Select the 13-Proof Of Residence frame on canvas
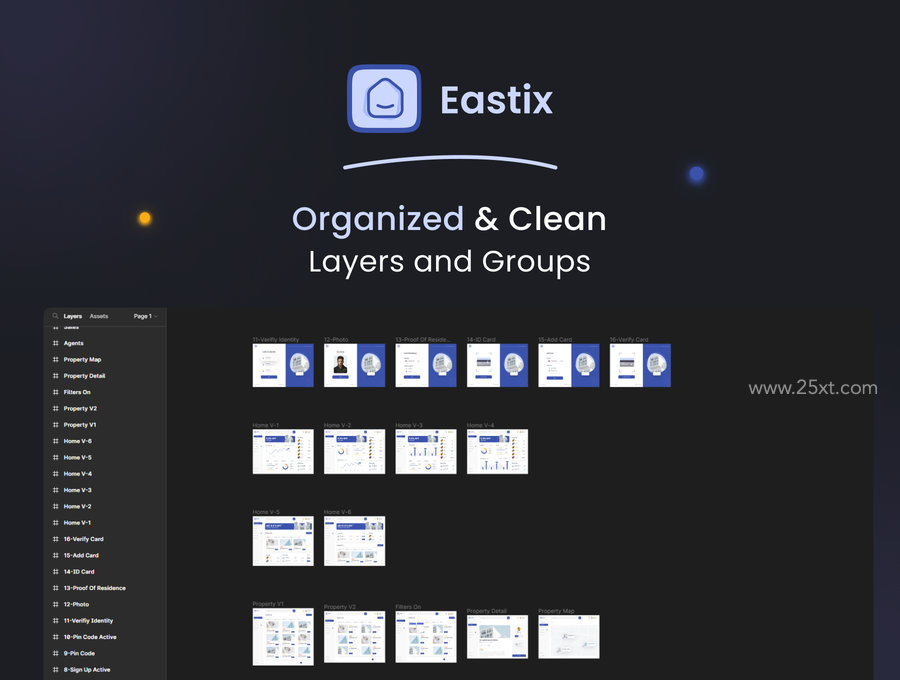900x680 pixels. point(426,366)
